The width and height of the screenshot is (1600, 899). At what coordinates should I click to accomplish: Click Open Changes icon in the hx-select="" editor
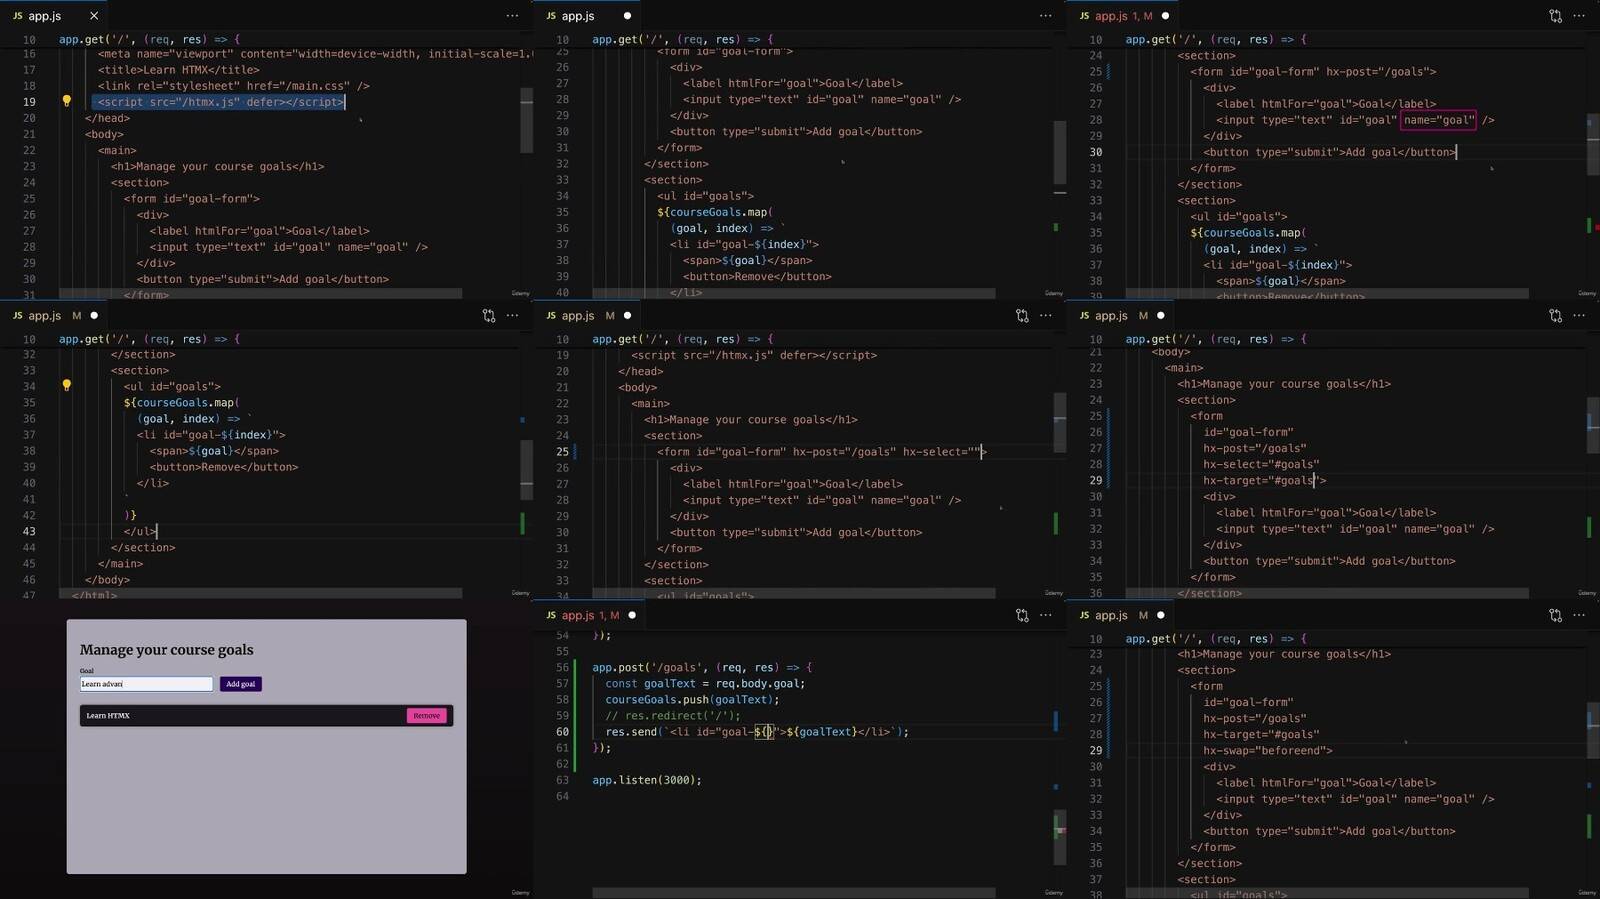pyautogui.click(x=1022, y=316)
